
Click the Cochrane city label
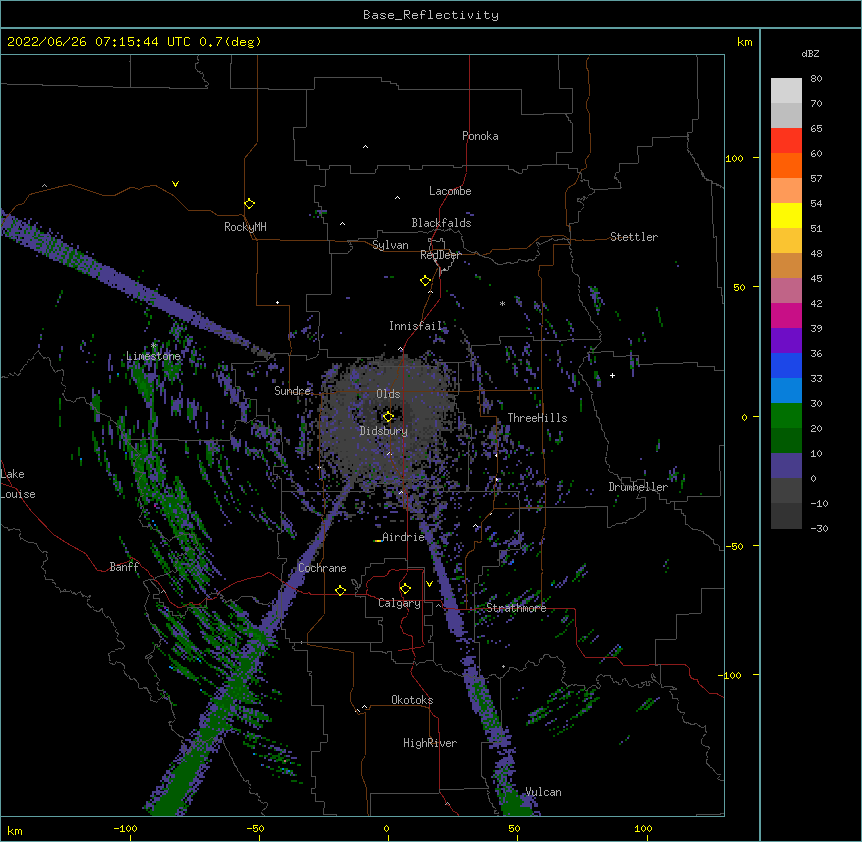pyautogui.click(x=322, y=568)
